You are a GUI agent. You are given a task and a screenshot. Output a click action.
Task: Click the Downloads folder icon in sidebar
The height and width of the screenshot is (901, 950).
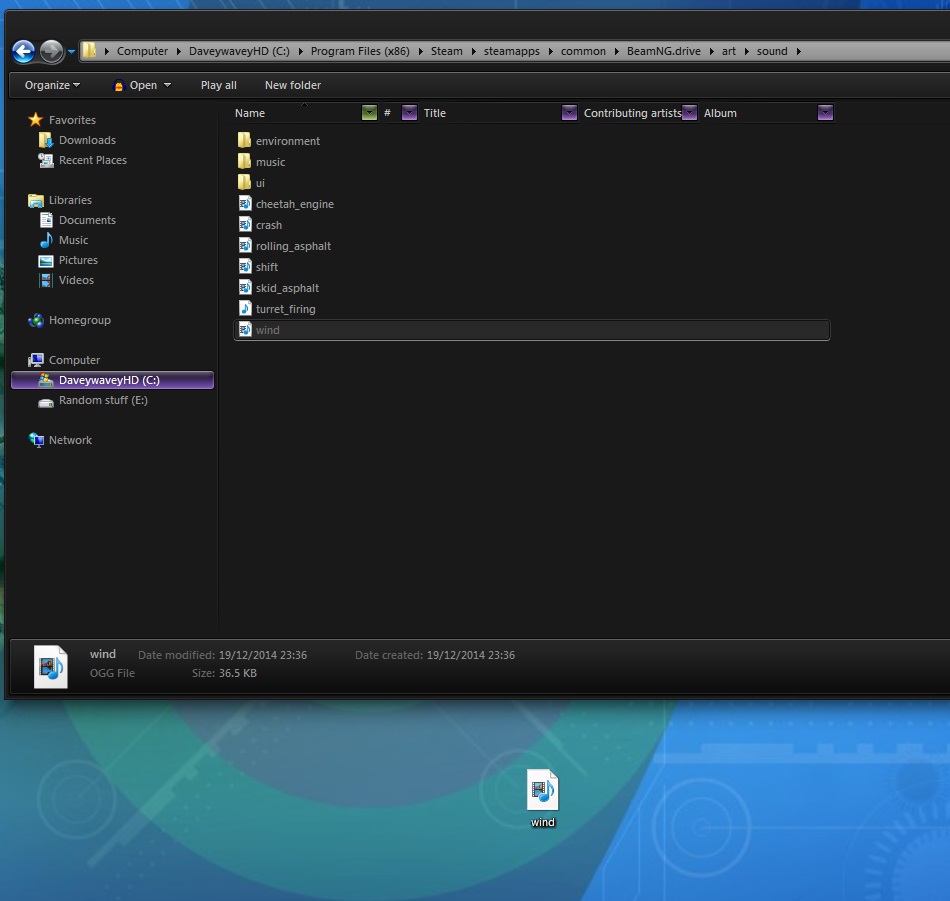click(x=45, y=140)
